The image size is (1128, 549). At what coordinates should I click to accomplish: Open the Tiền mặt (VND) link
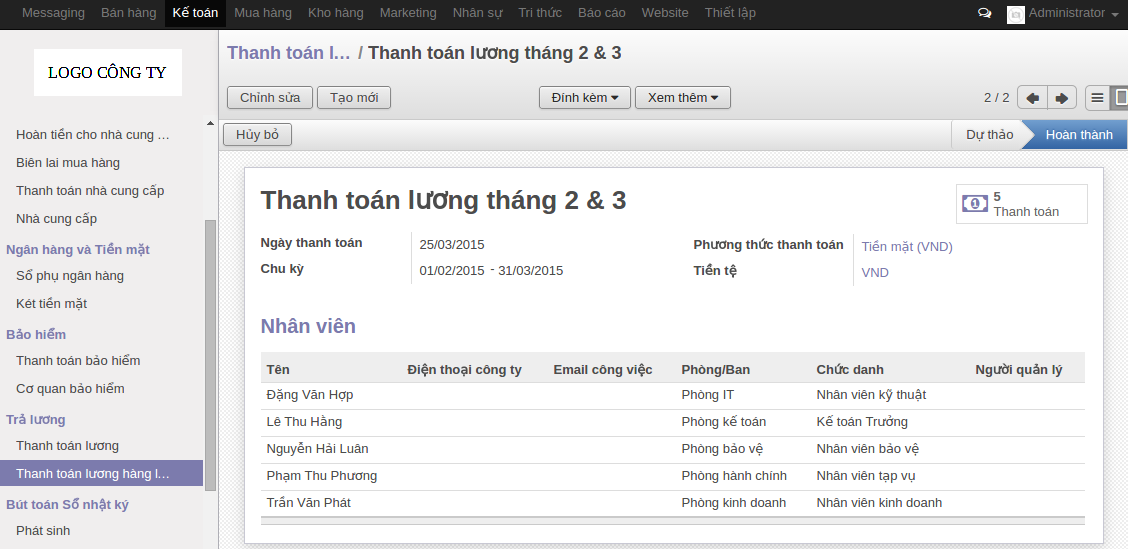pyautogui.click(x=906, y=246)
